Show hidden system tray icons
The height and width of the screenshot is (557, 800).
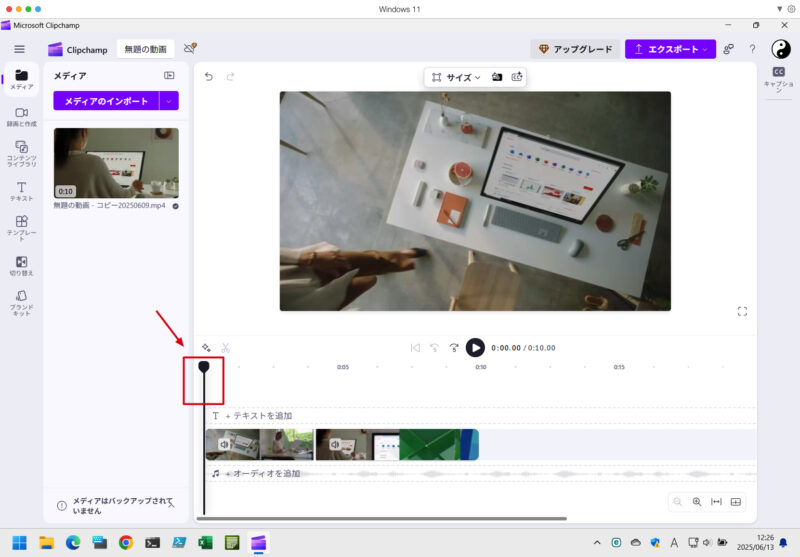tap(597, 543)
